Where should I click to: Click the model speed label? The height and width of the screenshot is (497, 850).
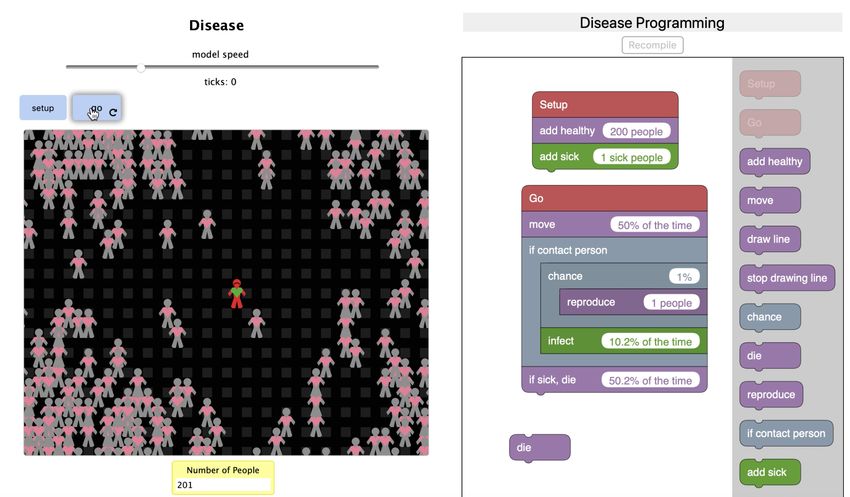(220, 54)
